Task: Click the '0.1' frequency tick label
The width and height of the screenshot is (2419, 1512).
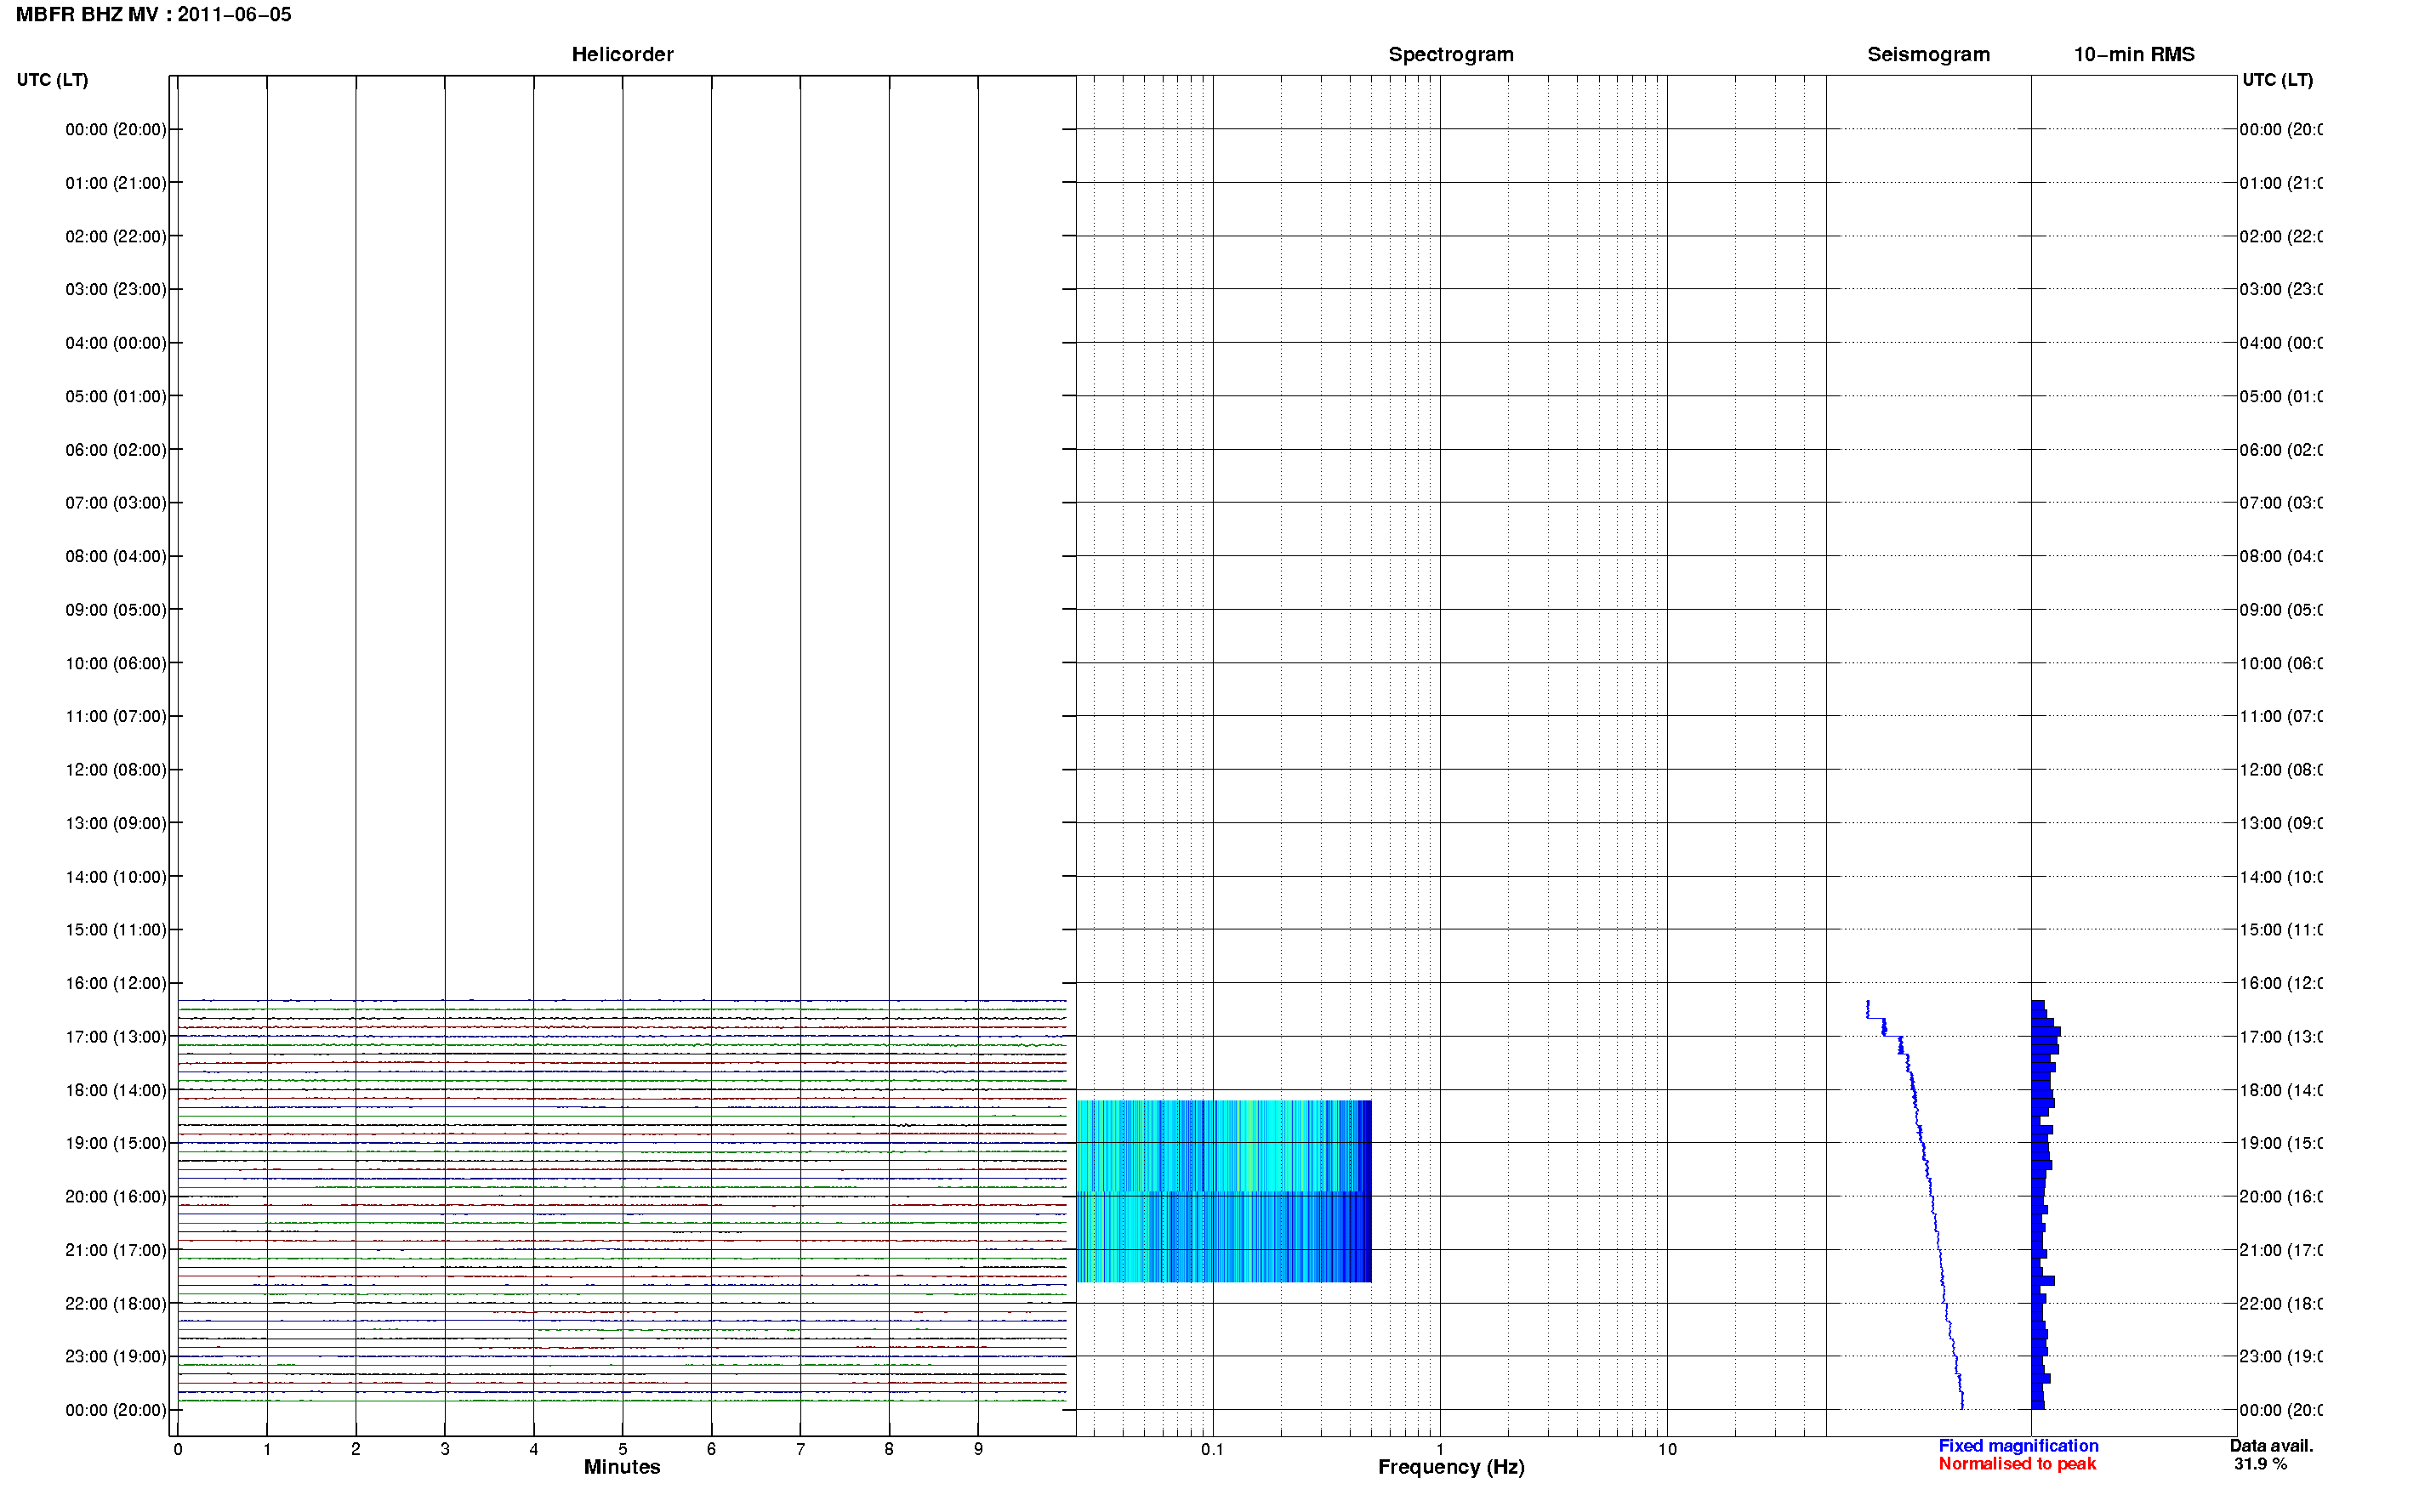Action: [x=1212, y=1449]
